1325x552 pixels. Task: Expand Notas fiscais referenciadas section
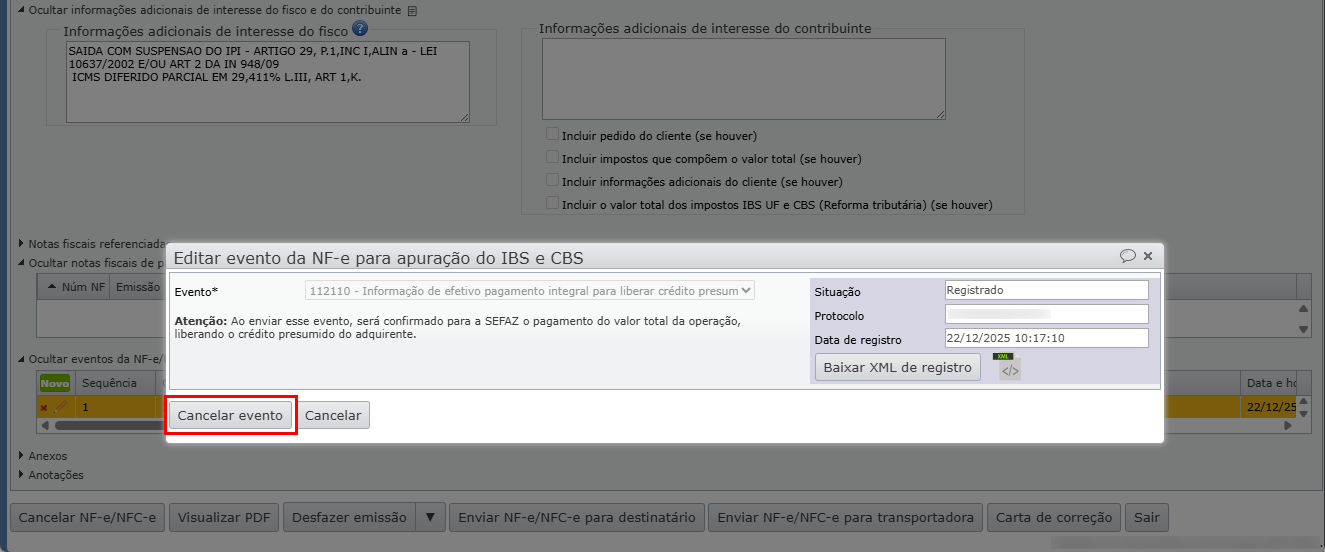(x=22, y=243)
